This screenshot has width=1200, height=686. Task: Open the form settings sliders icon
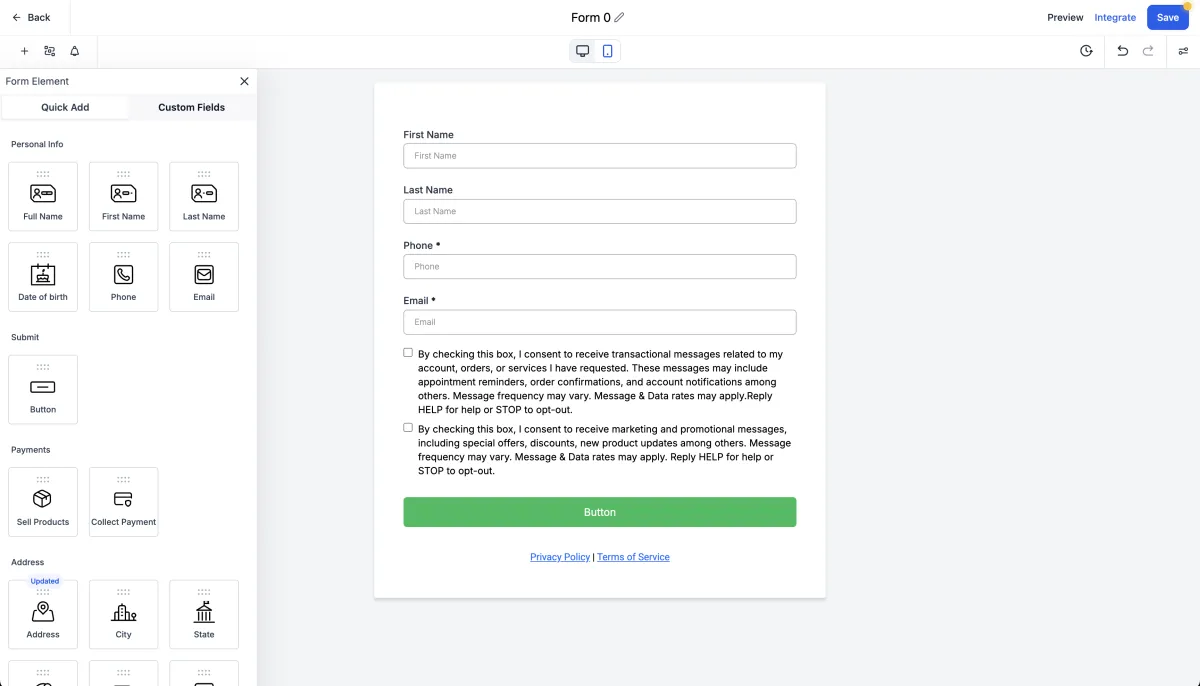1183,51
